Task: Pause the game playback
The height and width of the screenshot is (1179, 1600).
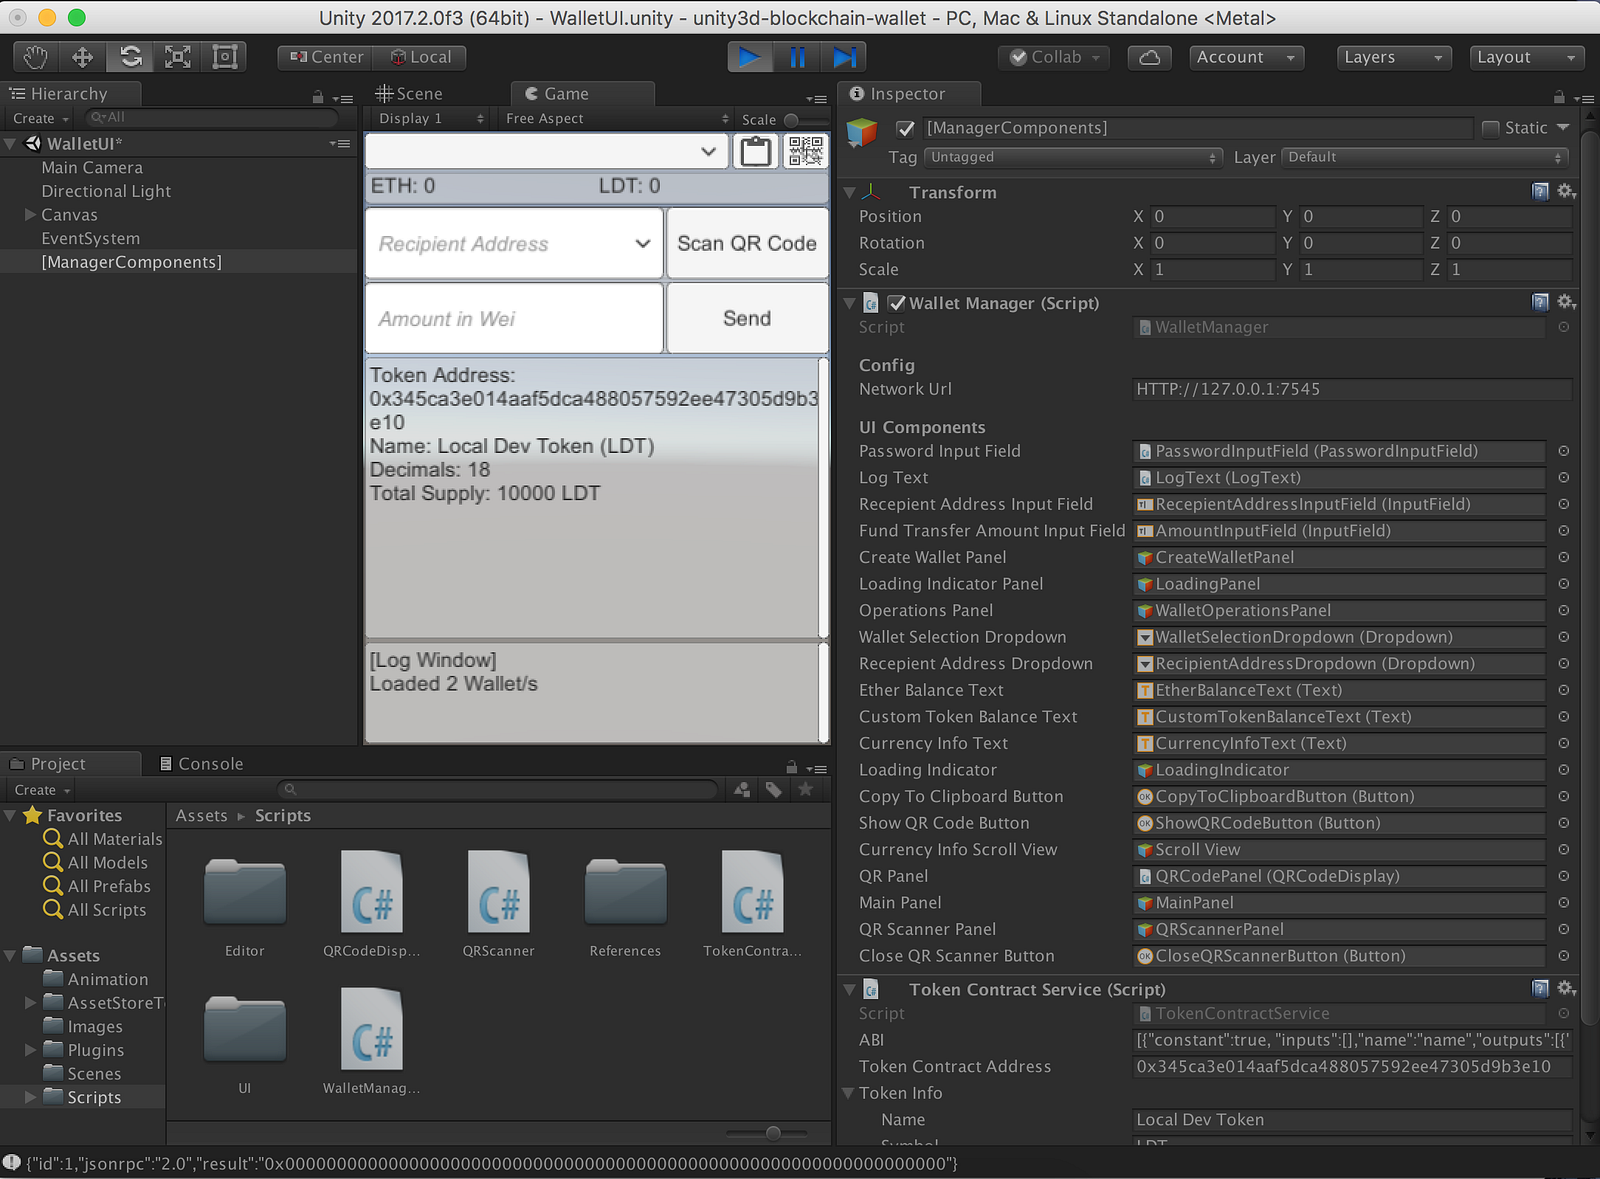Action: tap(797, 57)
